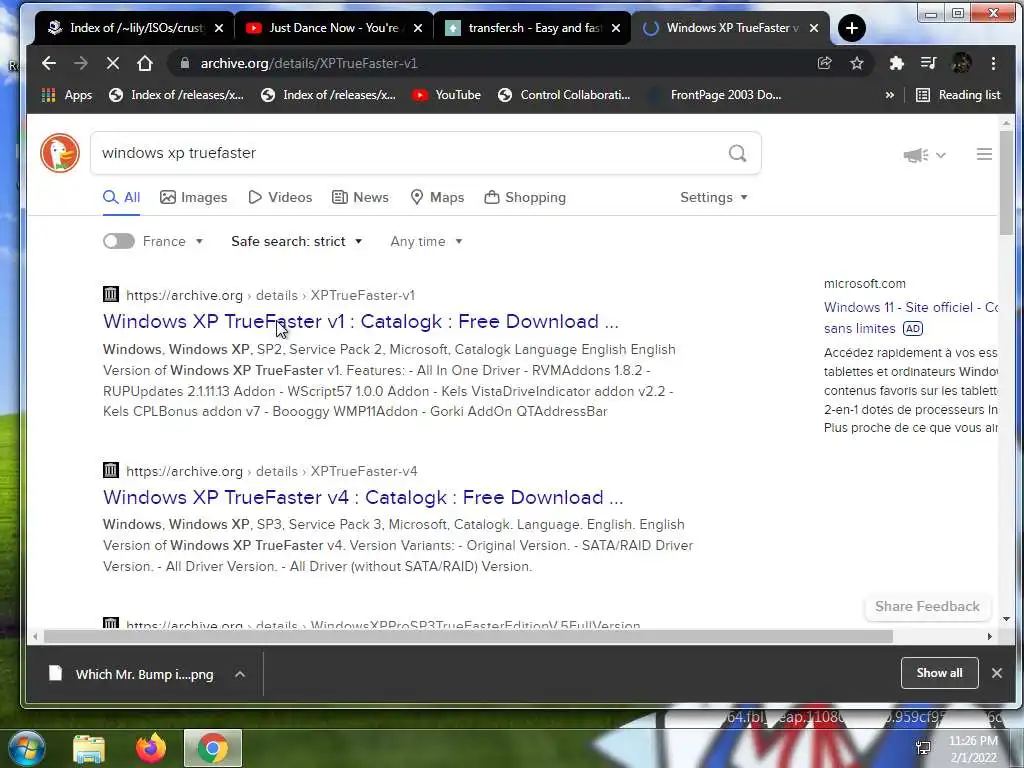Switch to the Images tab
Viewport: 1024px width, 768px height.
pos(193,197)
